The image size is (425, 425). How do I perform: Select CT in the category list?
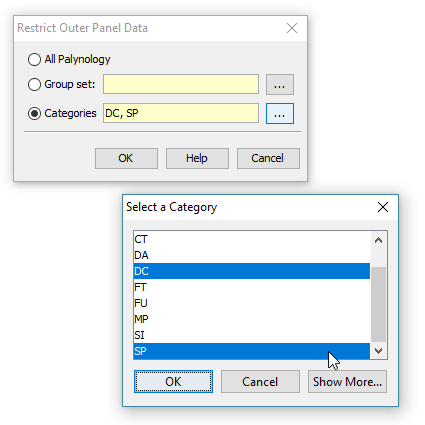252,239
